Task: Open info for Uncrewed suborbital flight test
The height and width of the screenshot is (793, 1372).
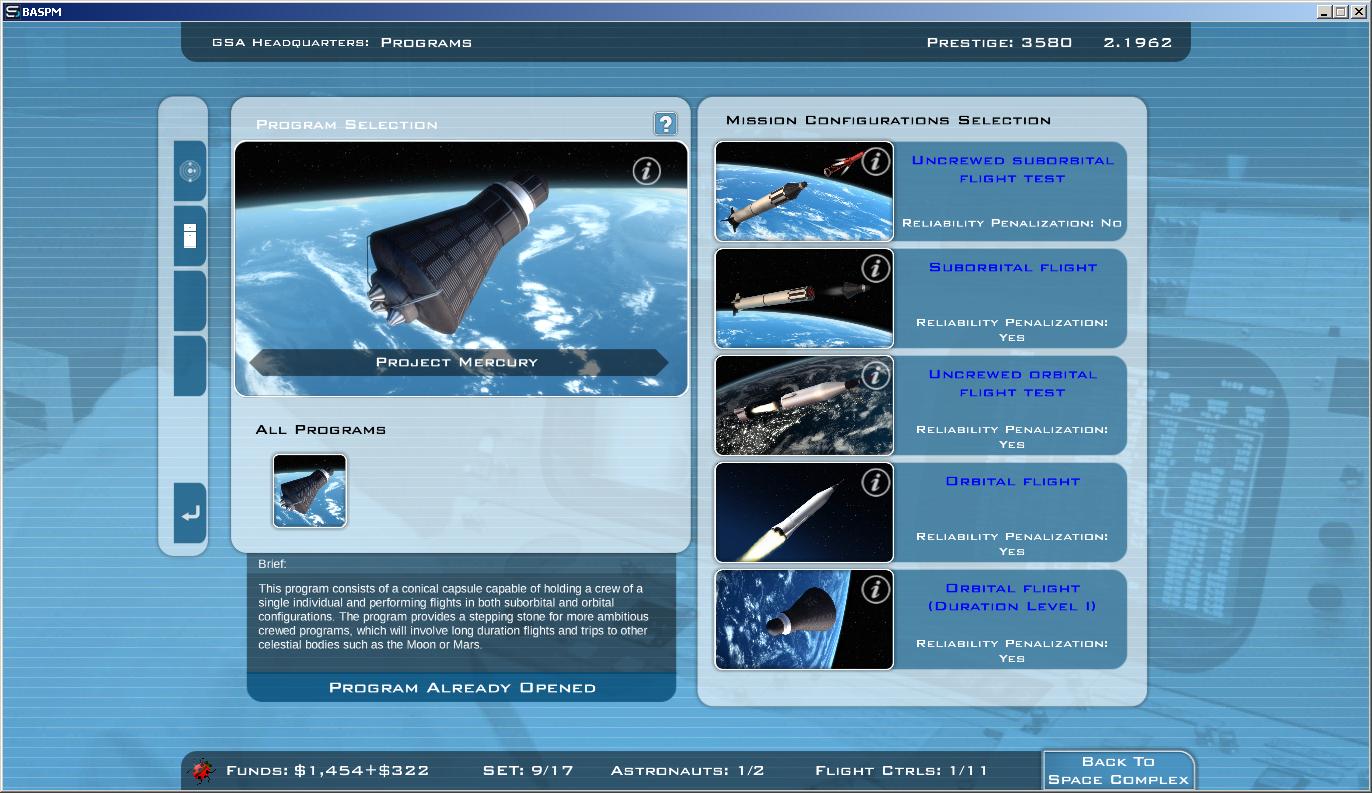Action: click(x=875, y=161)
